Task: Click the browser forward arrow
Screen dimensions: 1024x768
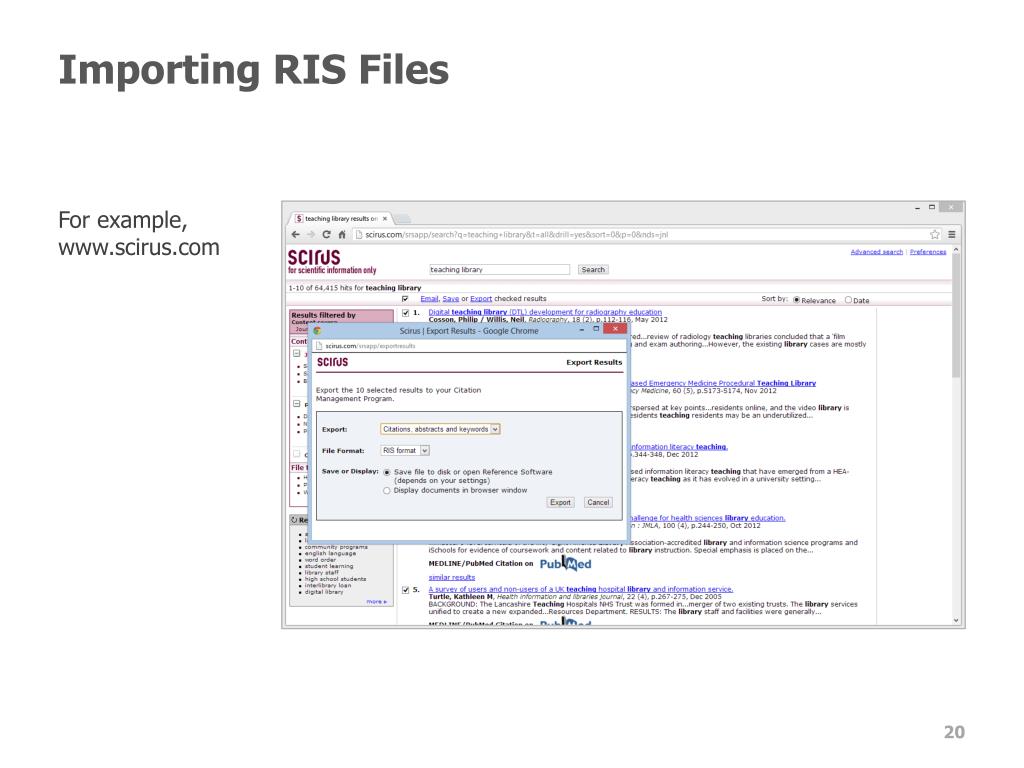Action: coord(311,234)
